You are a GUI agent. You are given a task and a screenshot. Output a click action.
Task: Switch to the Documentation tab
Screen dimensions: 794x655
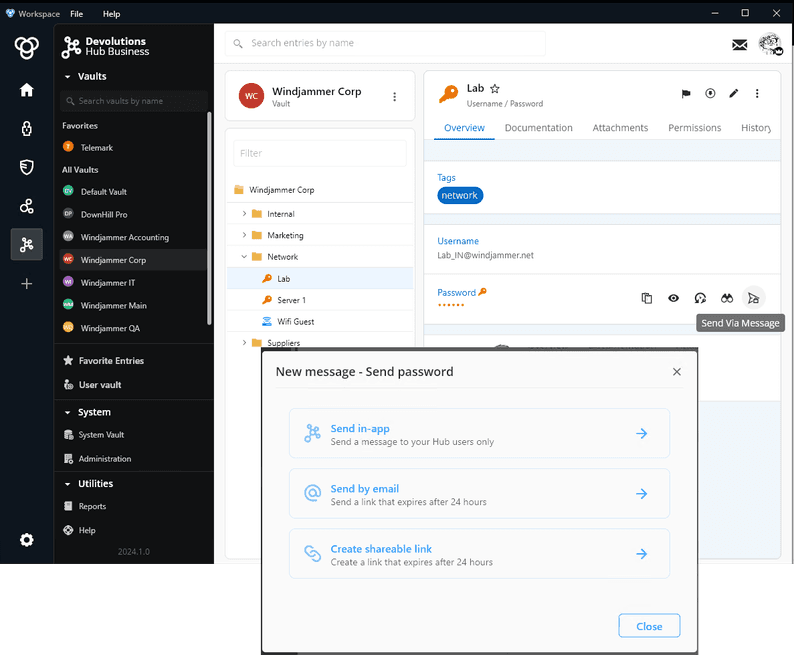point(538,128)
